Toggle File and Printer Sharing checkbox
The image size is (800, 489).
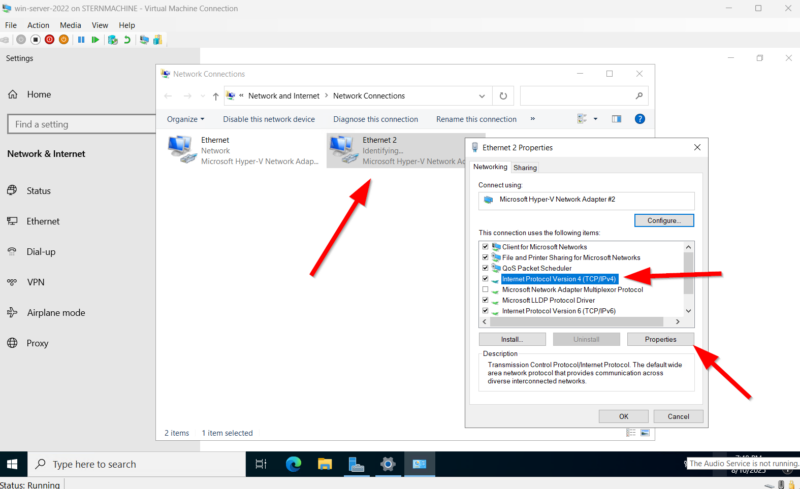pyautogui.click(x=485, y=257)
